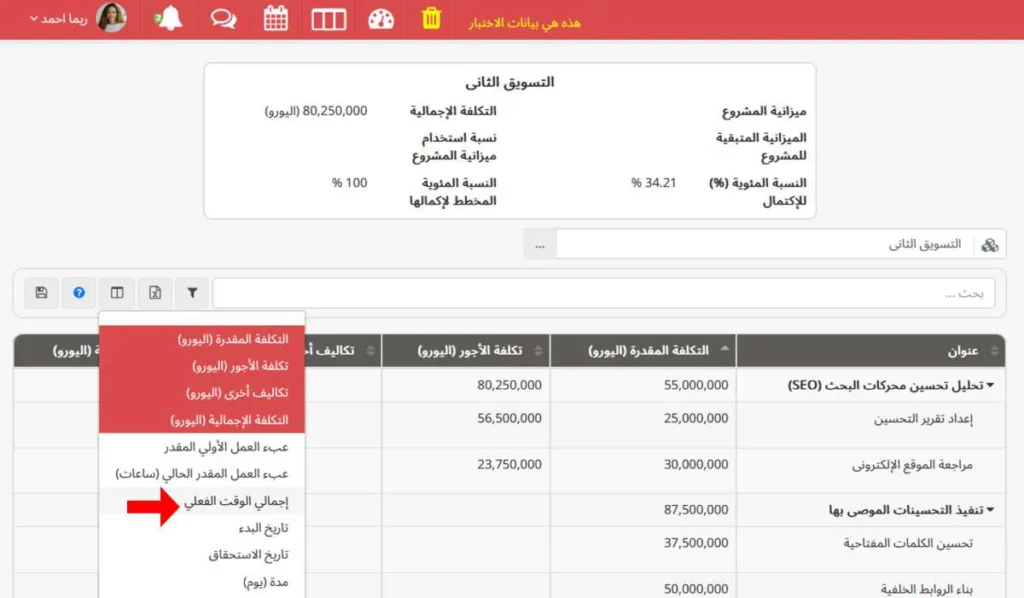This screenshot has height=598, width=1024.
Task: Open the filter funnel icon
Action: (x=192, y=292)
